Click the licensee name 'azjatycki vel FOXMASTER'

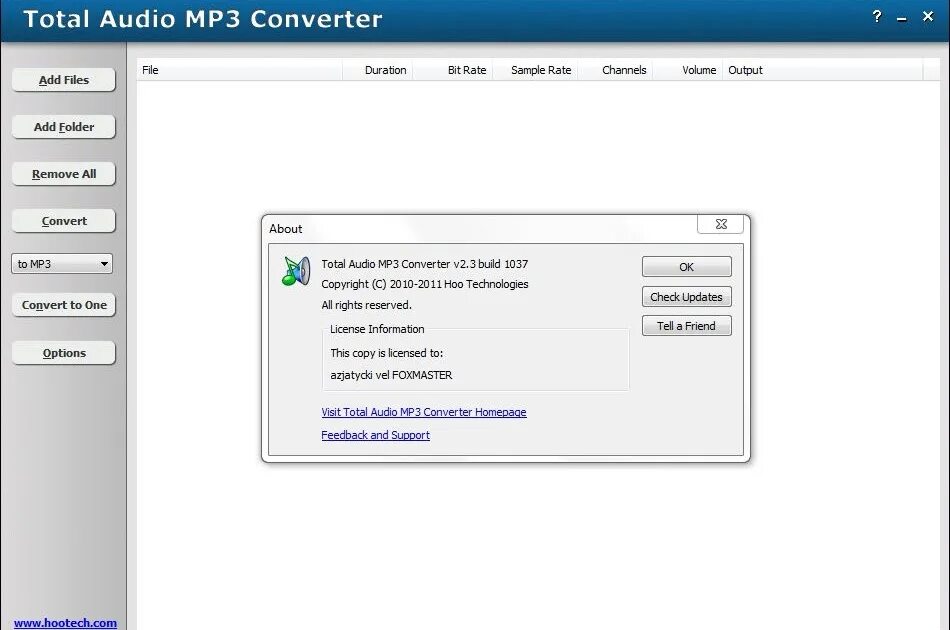coord(391,375)
